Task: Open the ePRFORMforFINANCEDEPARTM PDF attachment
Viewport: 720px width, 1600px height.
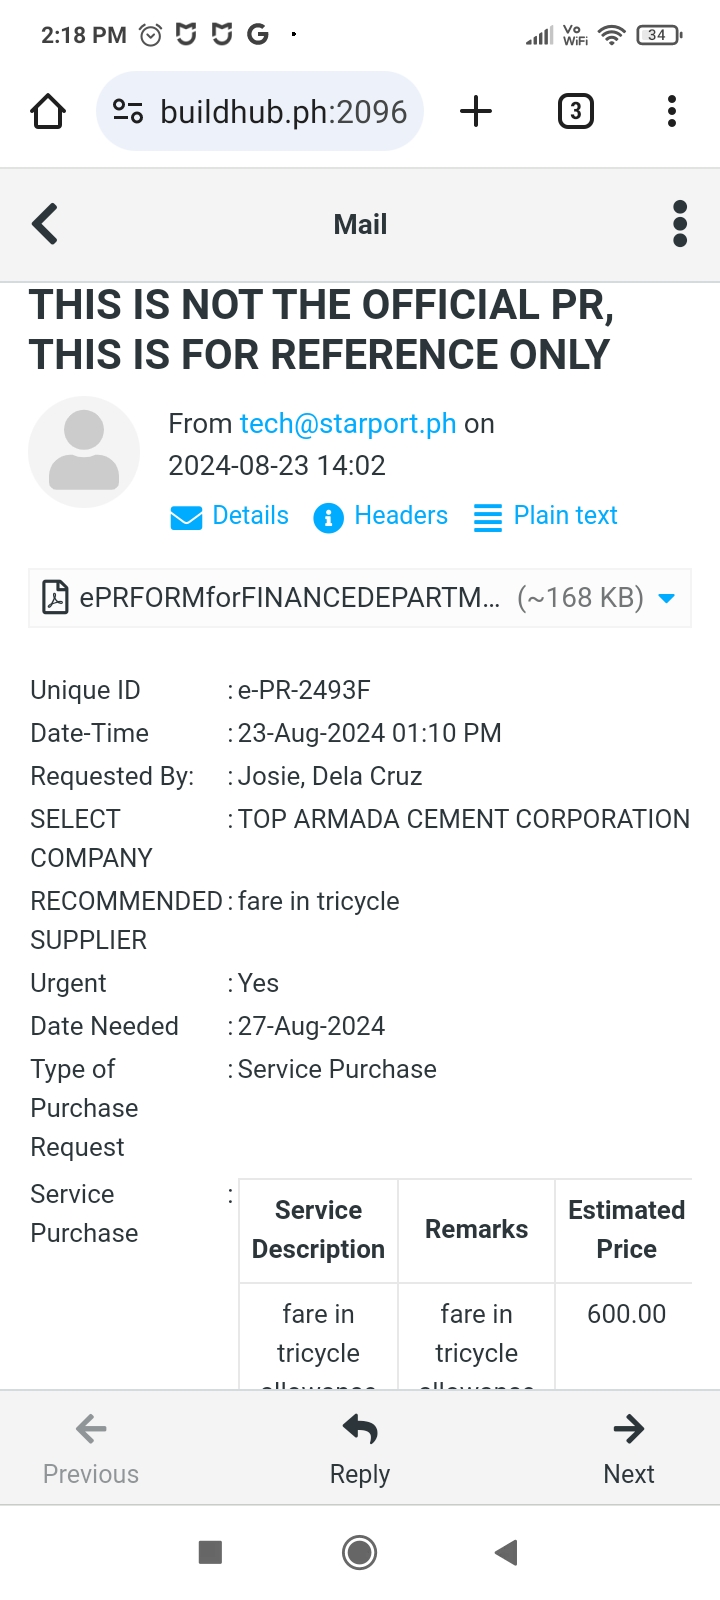Action: (x=290, y=598)
